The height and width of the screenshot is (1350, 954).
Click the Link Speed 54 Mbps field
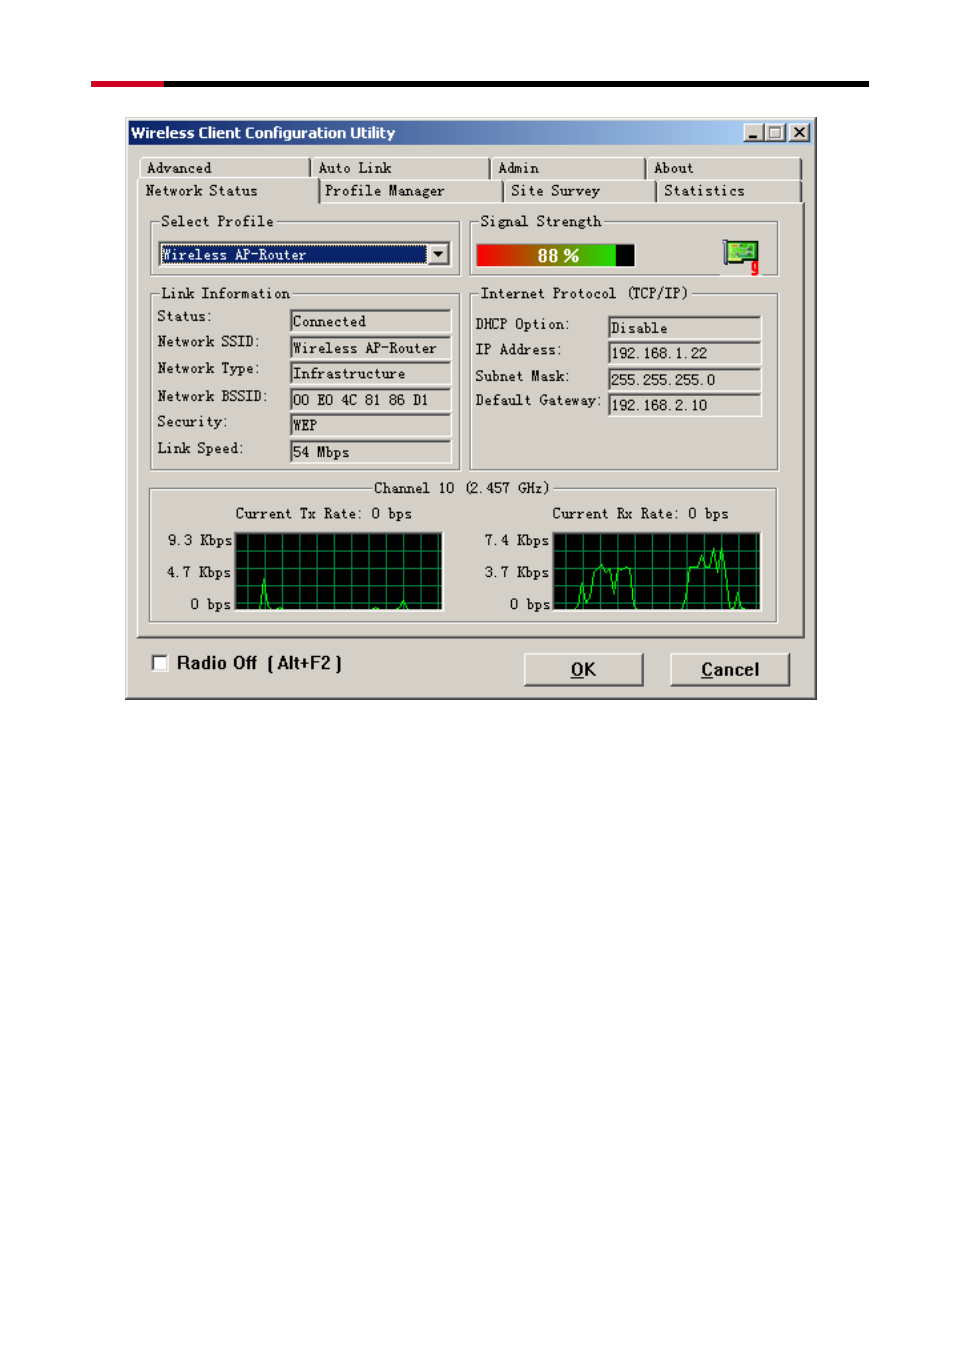pyautogui.click(x=371, y=452)
